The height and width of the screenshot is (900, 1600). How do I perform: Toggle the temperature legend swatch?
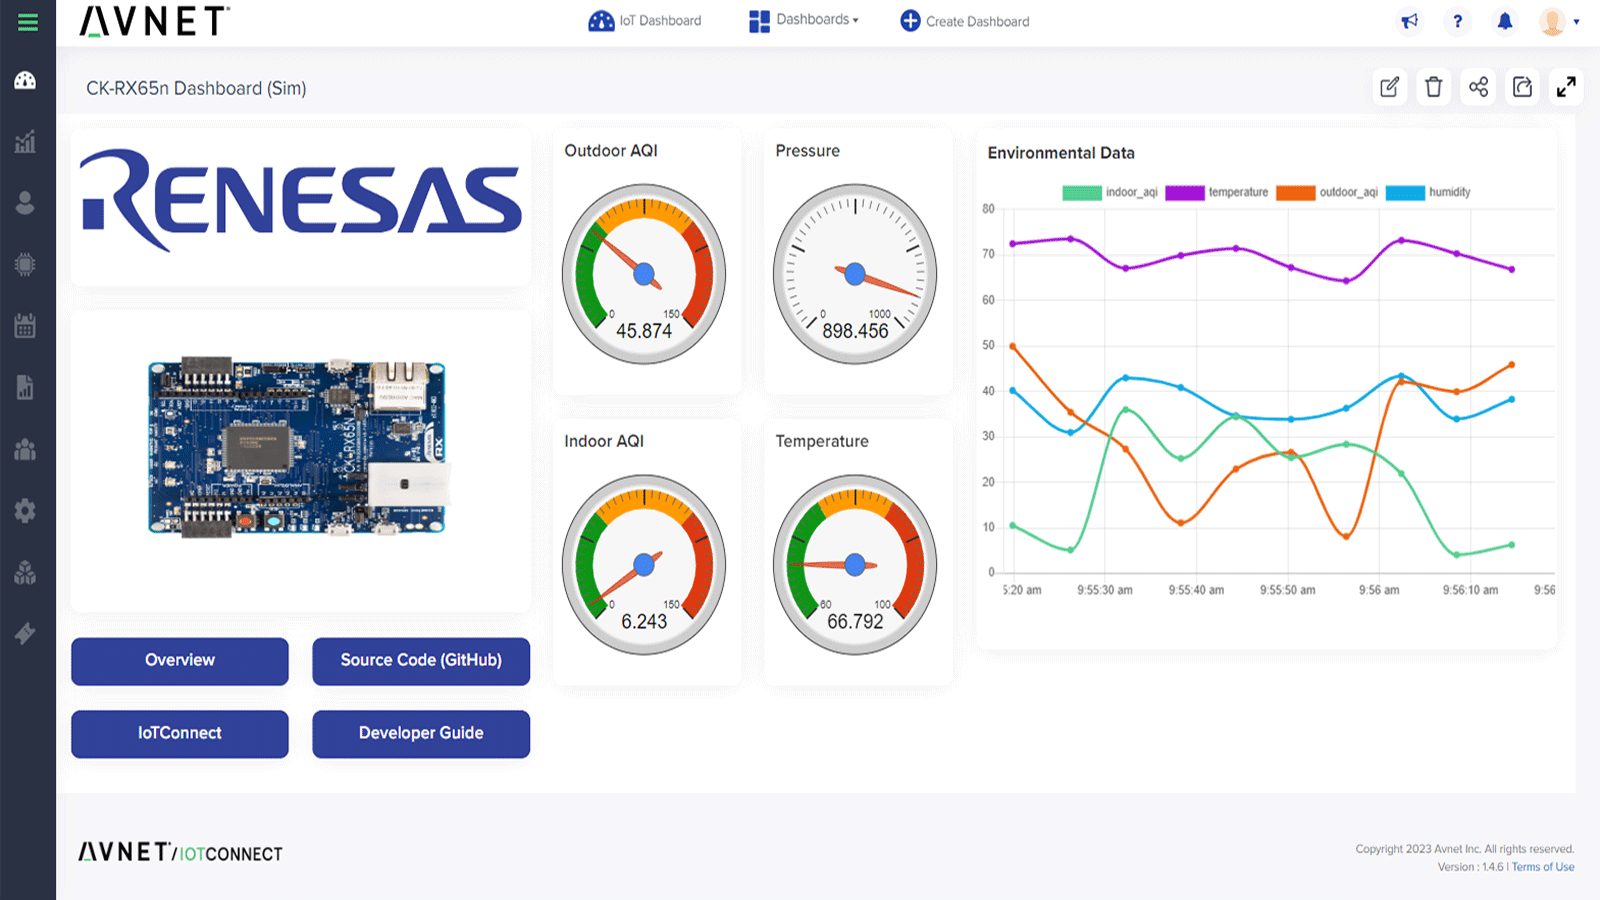pyautogui.click(x=1185, y=192)
